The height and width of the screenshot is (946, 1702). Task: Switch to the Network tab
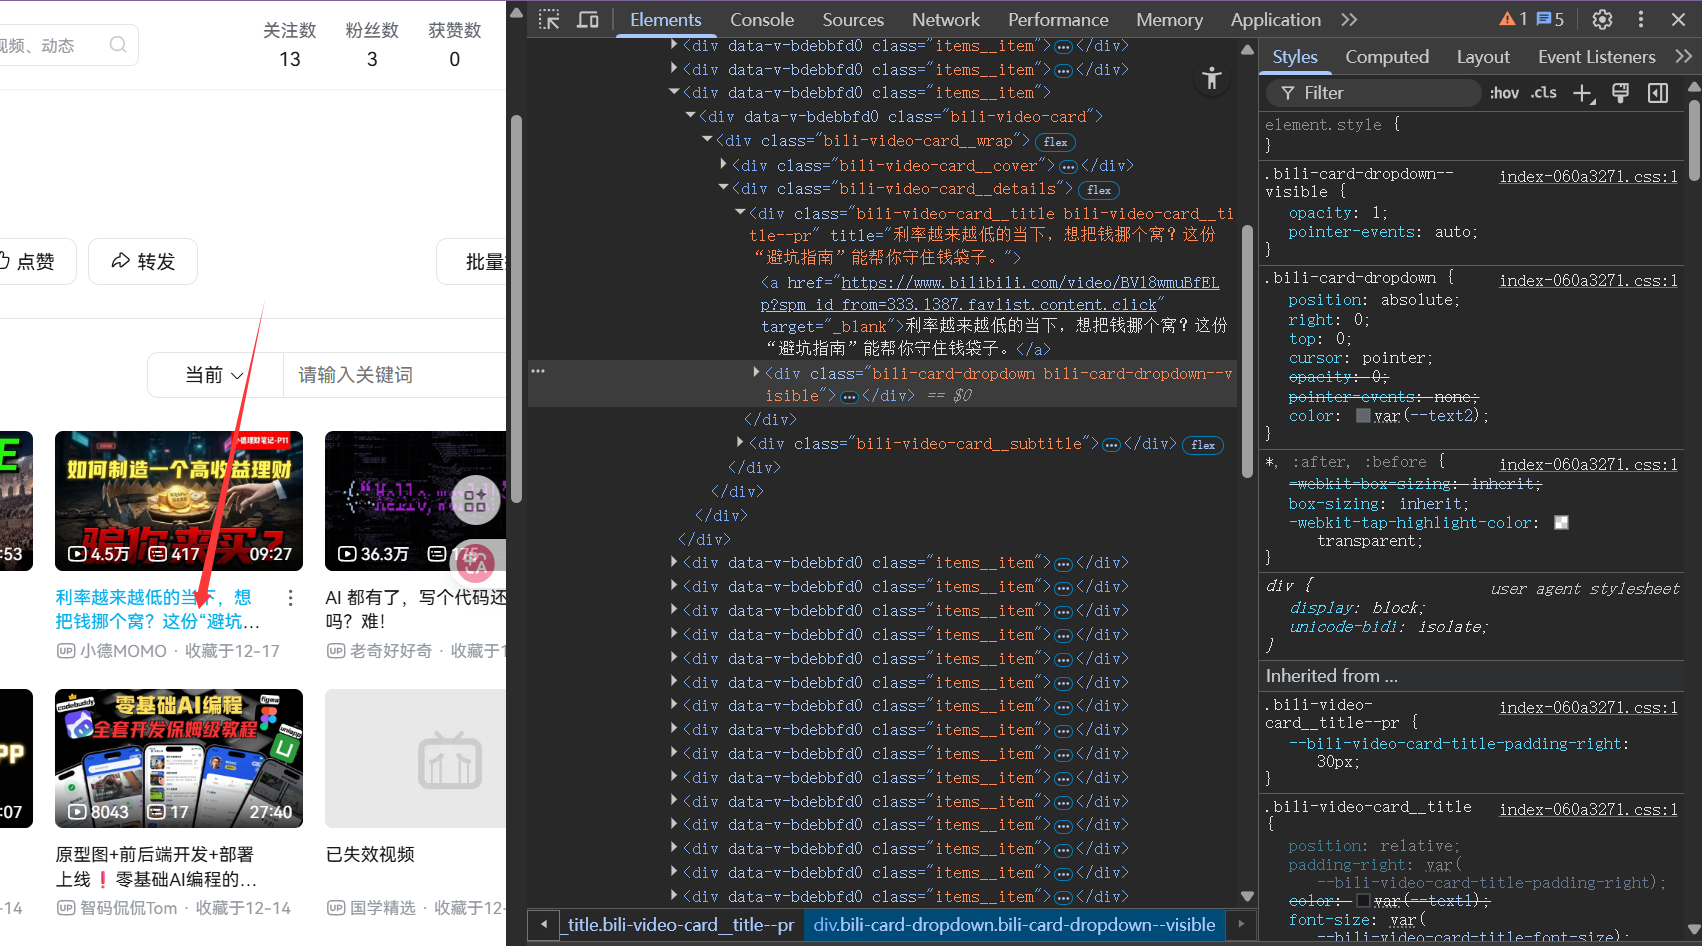coord(945,20)
